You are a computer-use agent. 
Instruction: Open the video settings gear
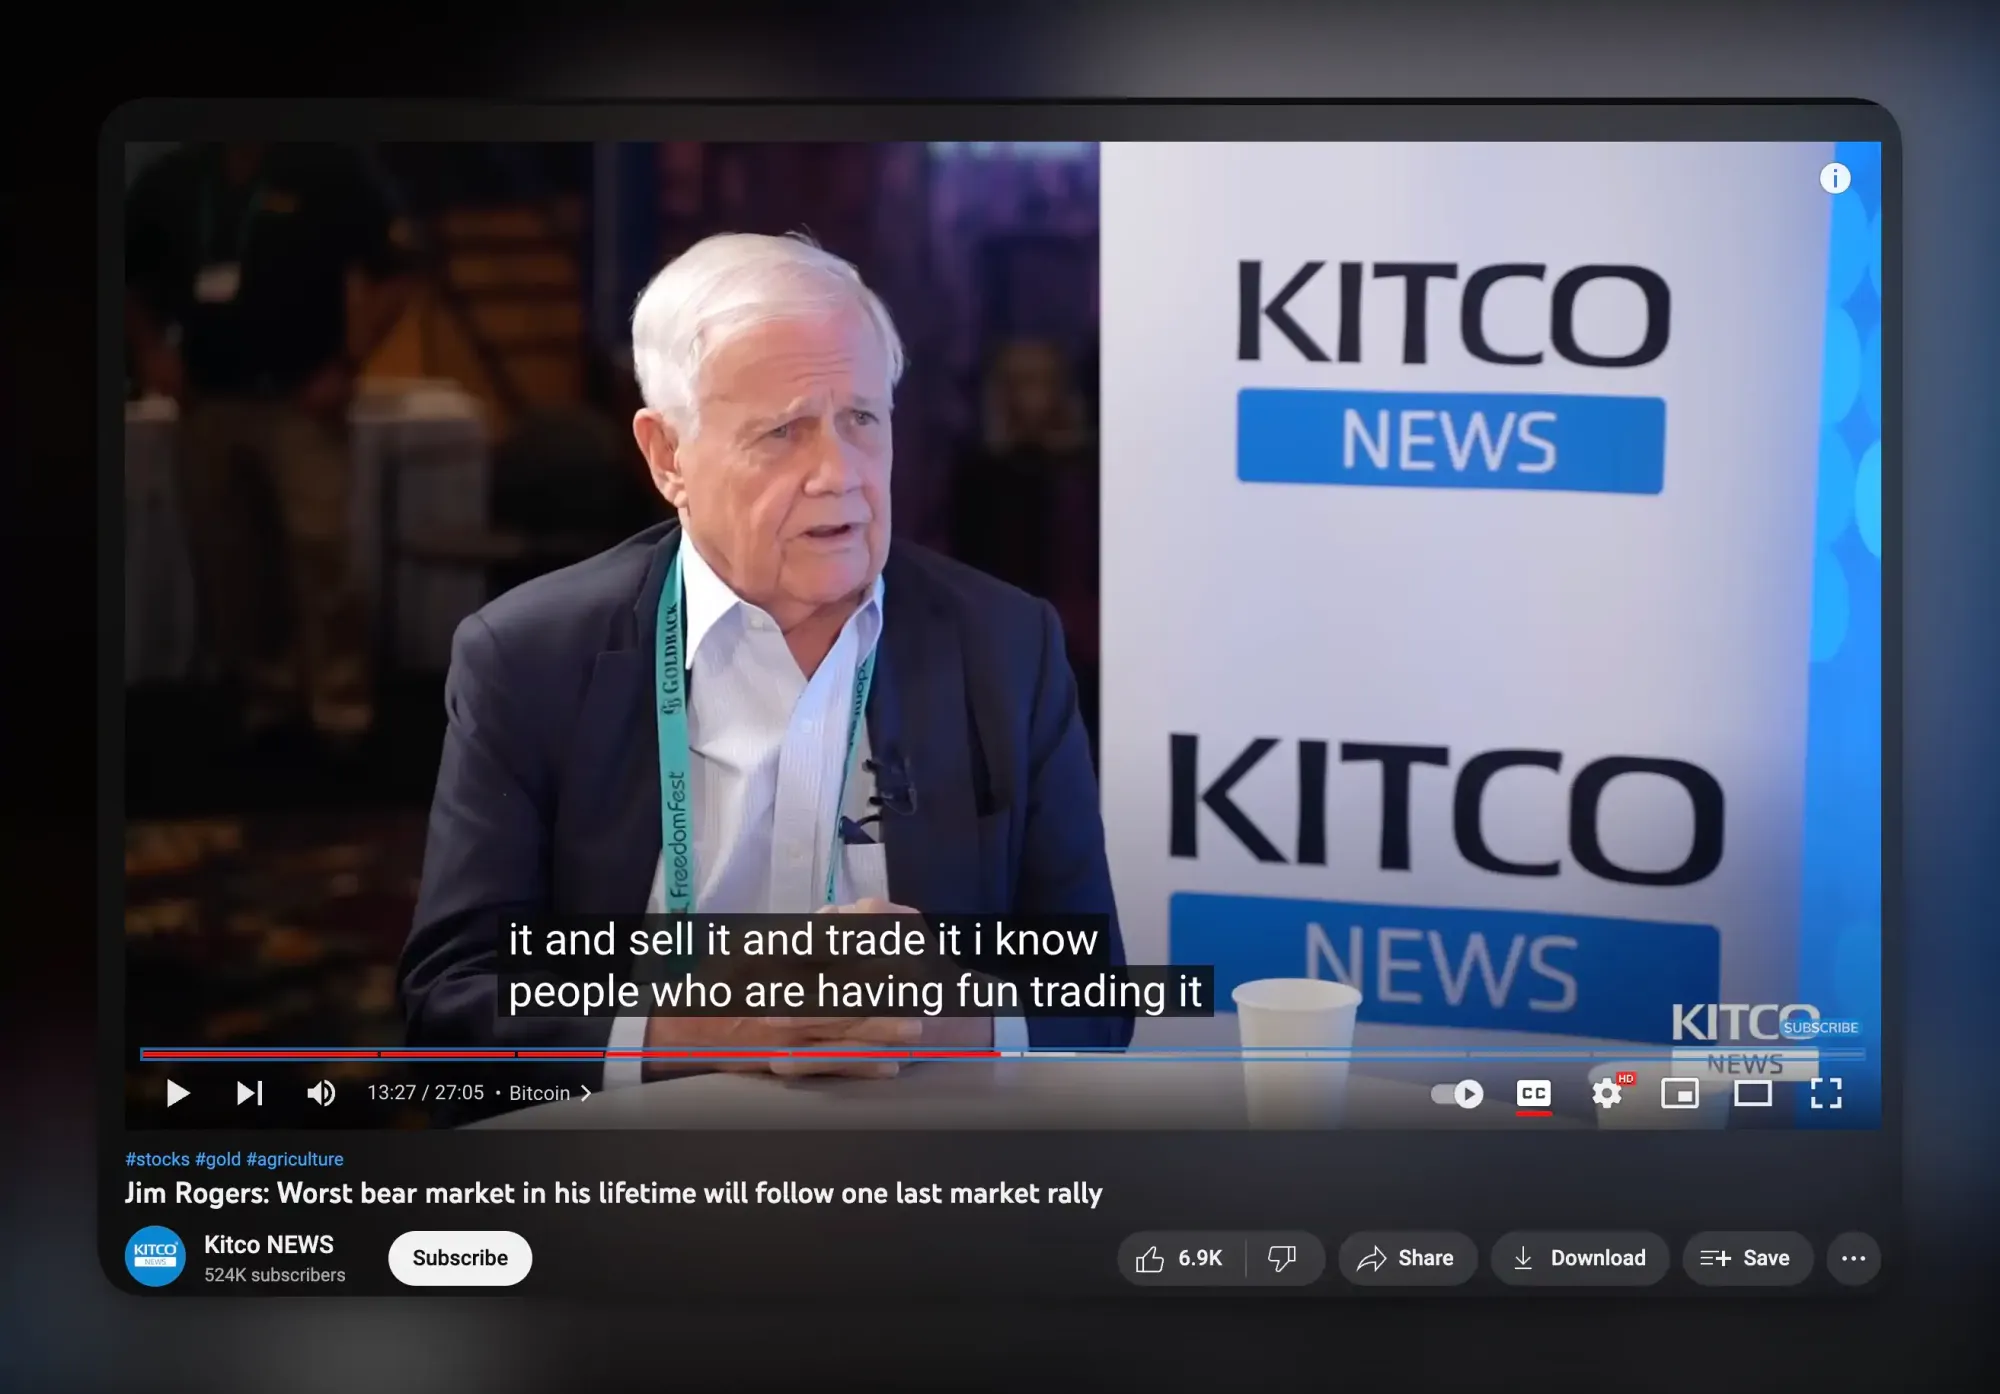click(1607, 1093)
